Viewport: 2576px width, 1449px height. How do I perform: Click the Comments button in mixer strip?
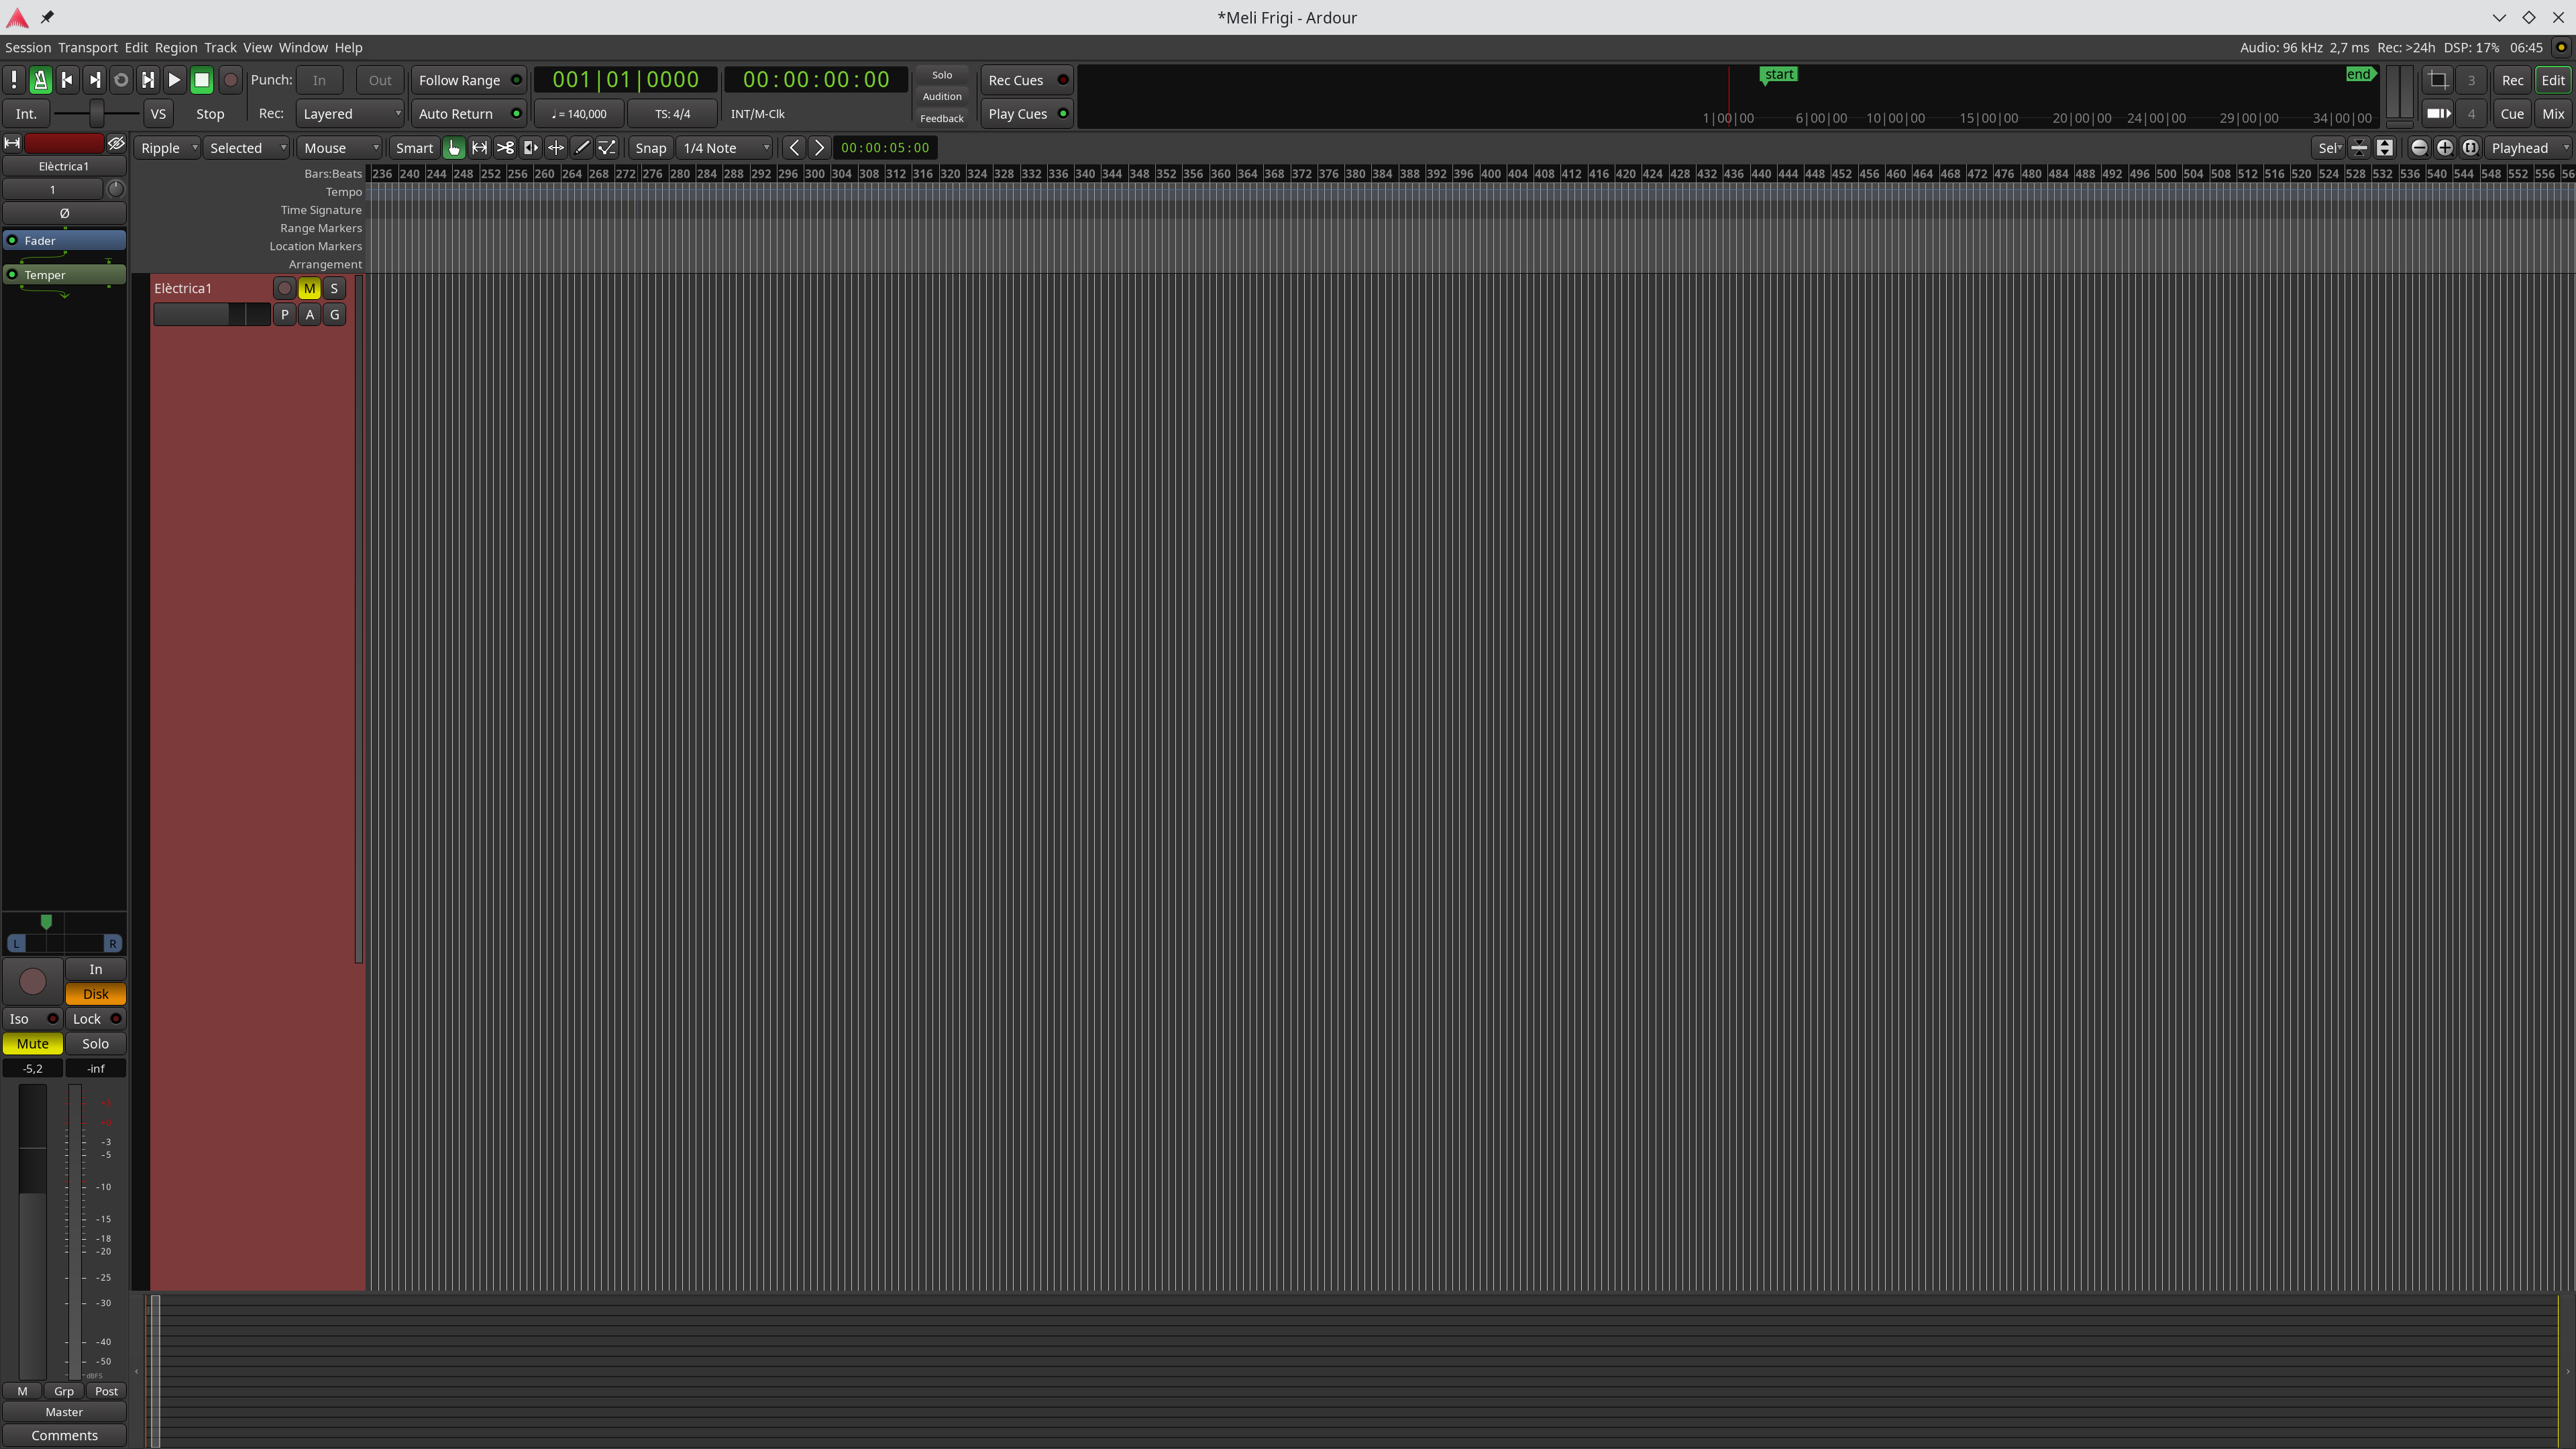click(x=64, y=1435)
